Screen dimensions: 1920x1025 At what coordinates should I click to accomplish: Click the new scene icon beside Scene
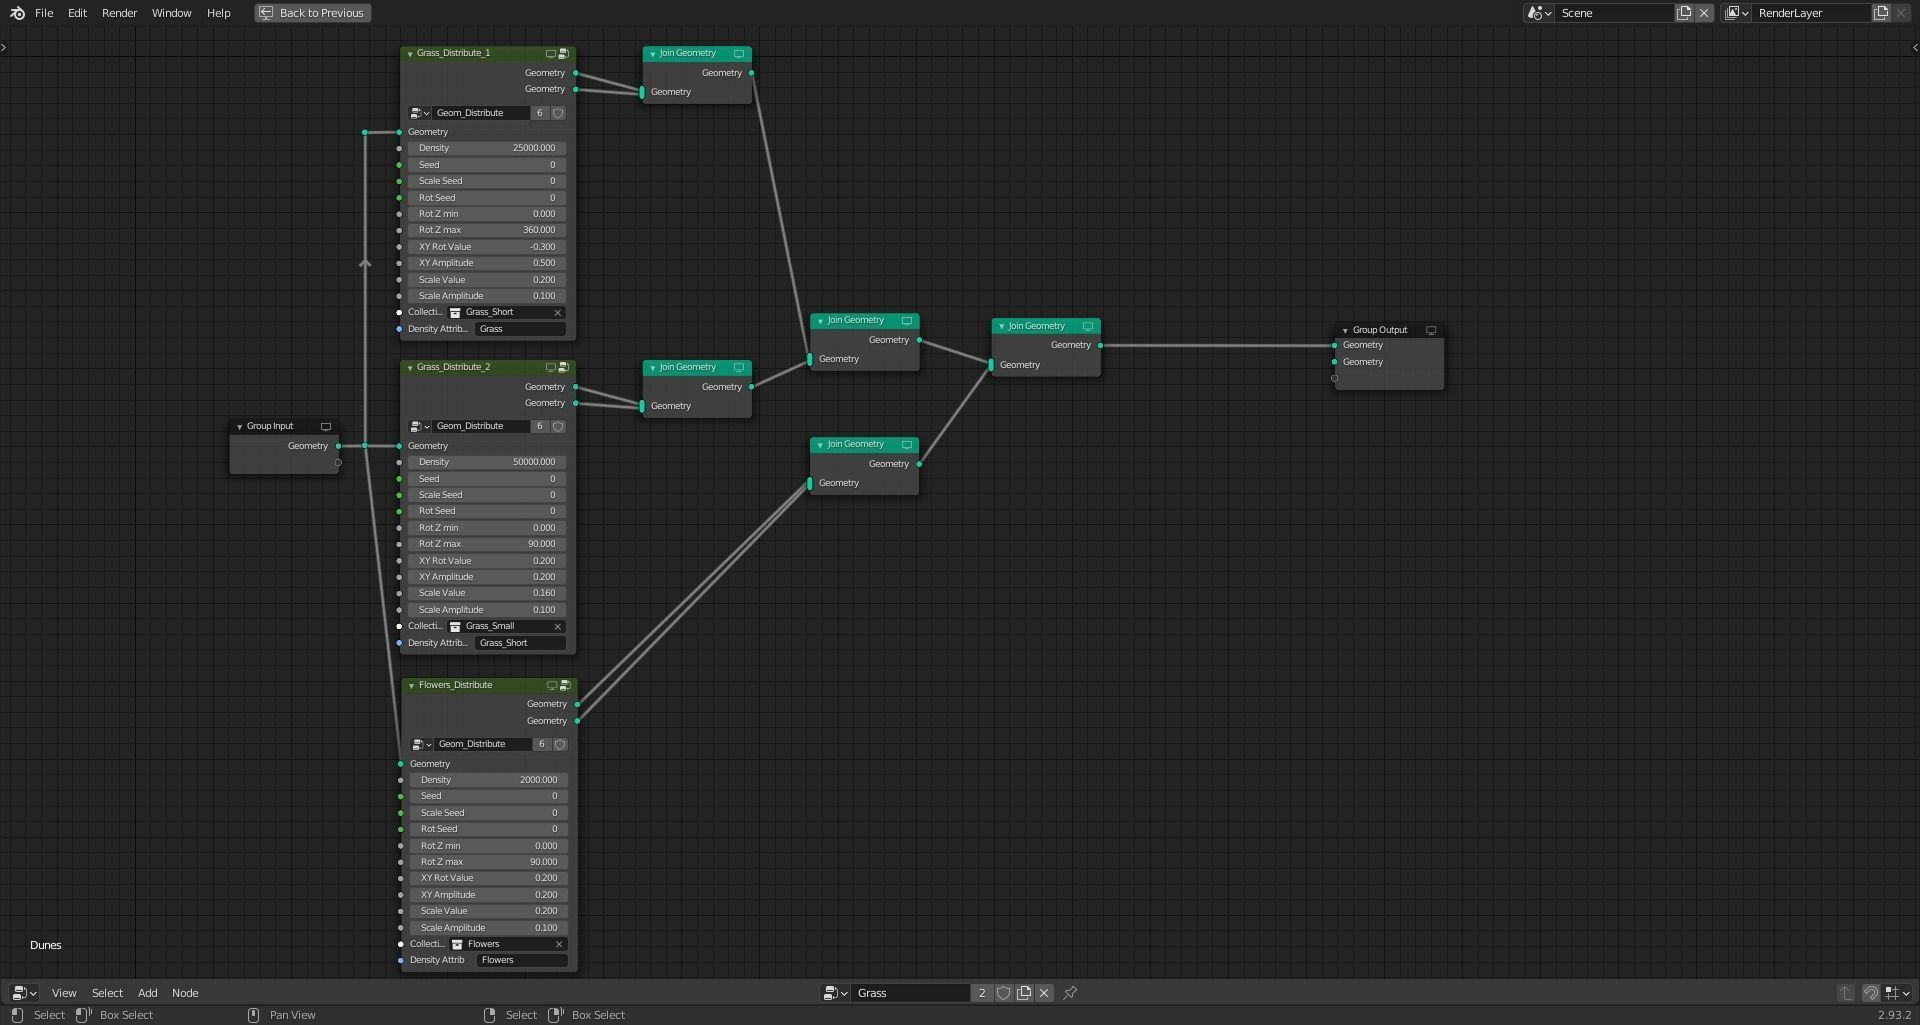click(x=1684, y=13)
